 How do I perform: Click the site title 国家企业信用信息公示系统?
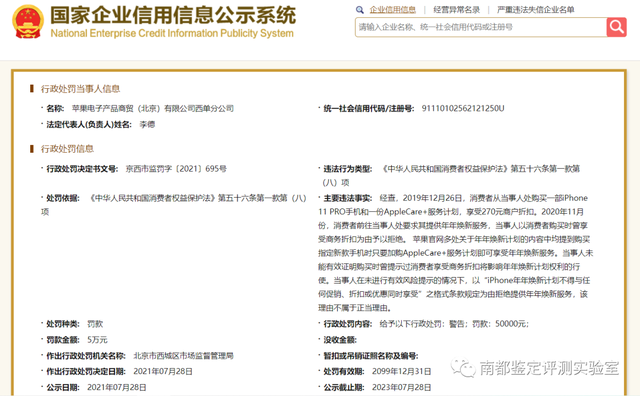(173, 15)
